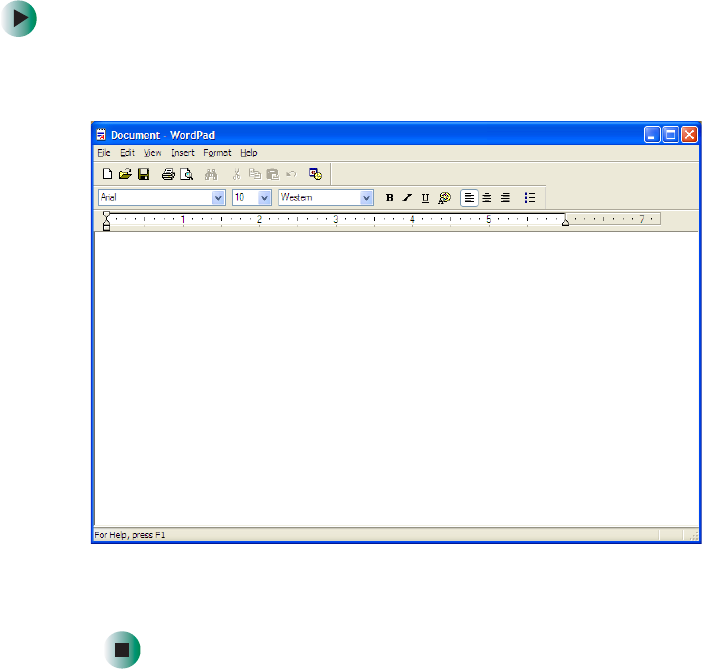
Task: Save the document with floppy disk icon
Action: (144, 174)
